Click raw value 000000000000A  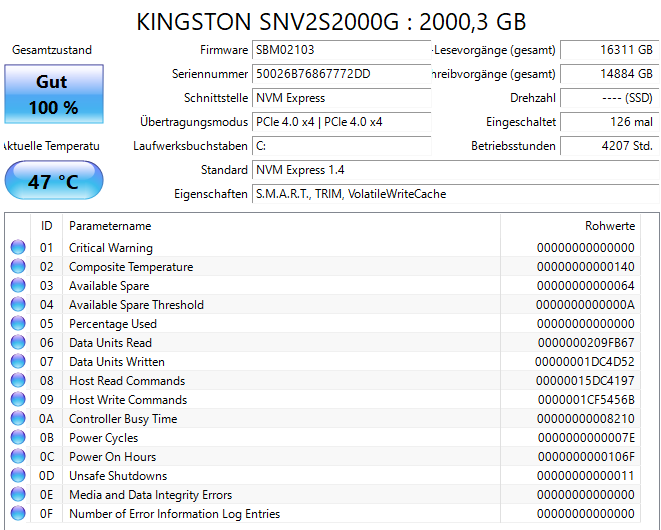586,305
